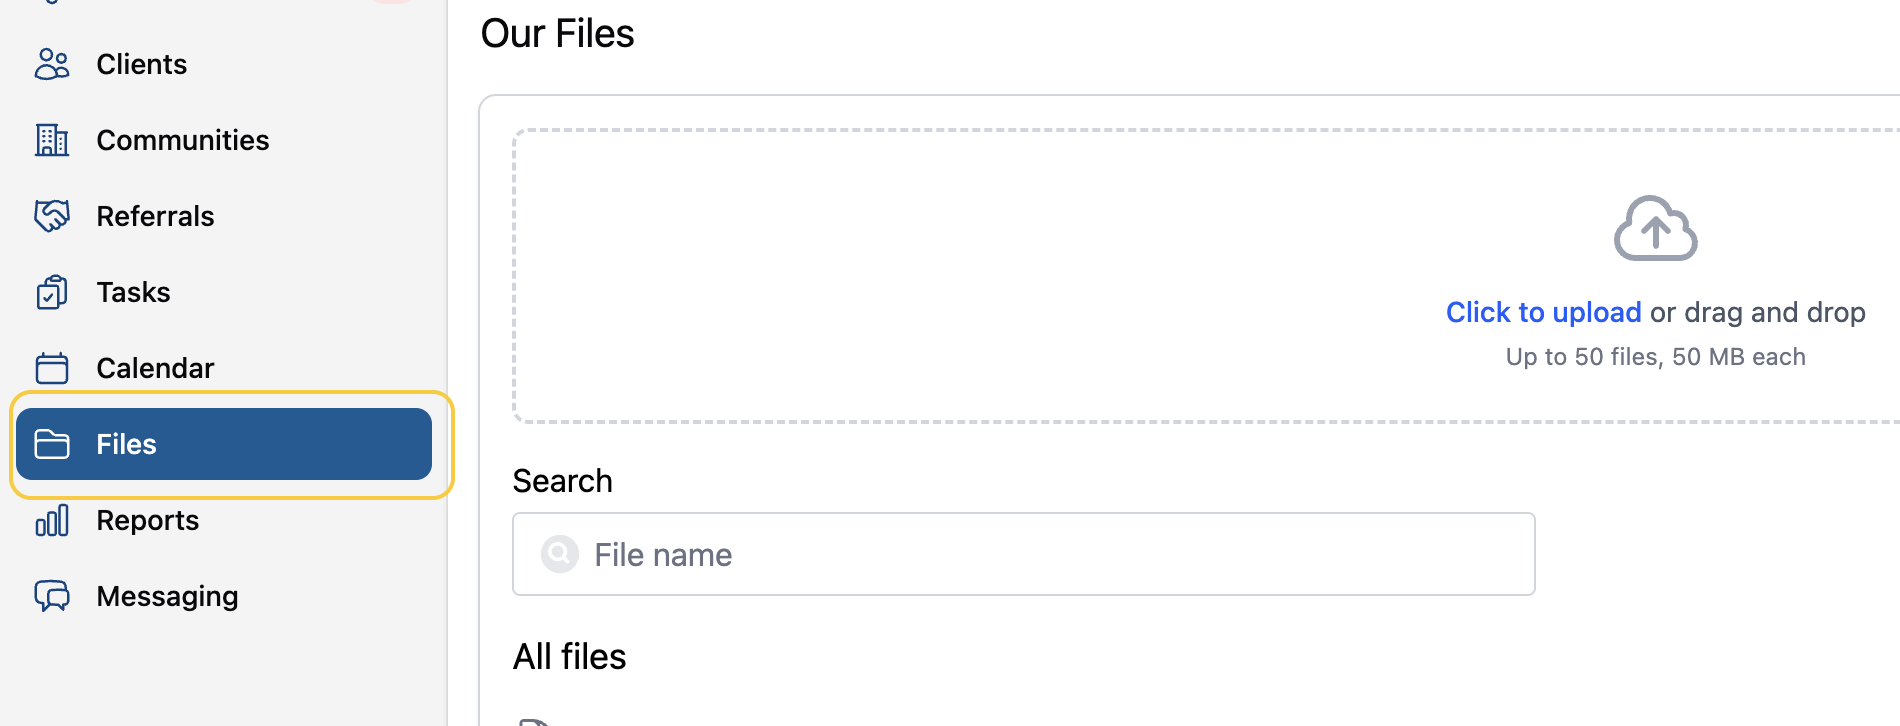Click the Clients people icon
The height and width of the screenshot is (726, 1900).
[x=52, y=64]
